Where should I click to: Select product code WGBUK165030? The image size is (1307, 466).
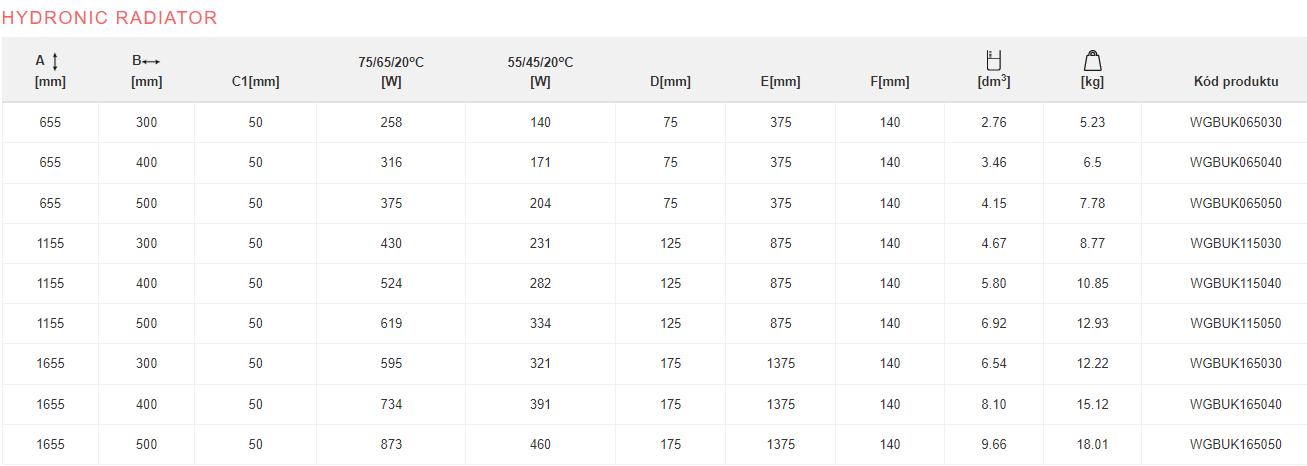1235,364
